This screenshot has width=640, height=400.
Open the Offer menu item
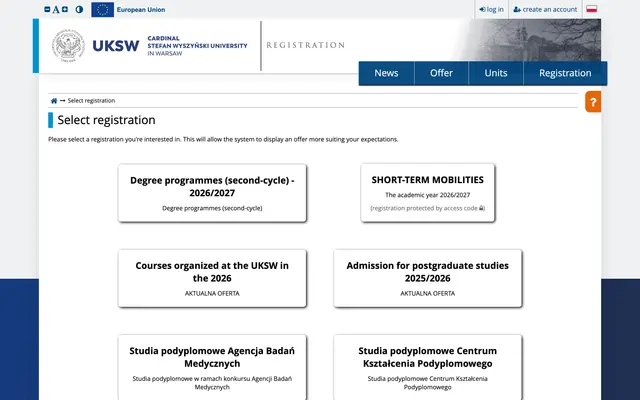[441, 73]
